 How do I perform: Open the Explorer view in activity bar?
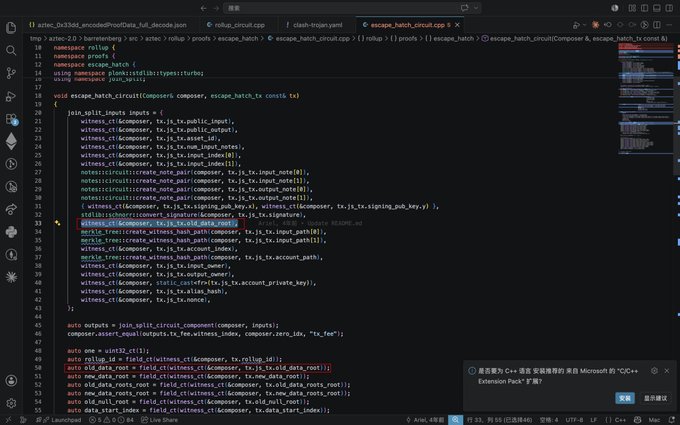pos(11,28)
